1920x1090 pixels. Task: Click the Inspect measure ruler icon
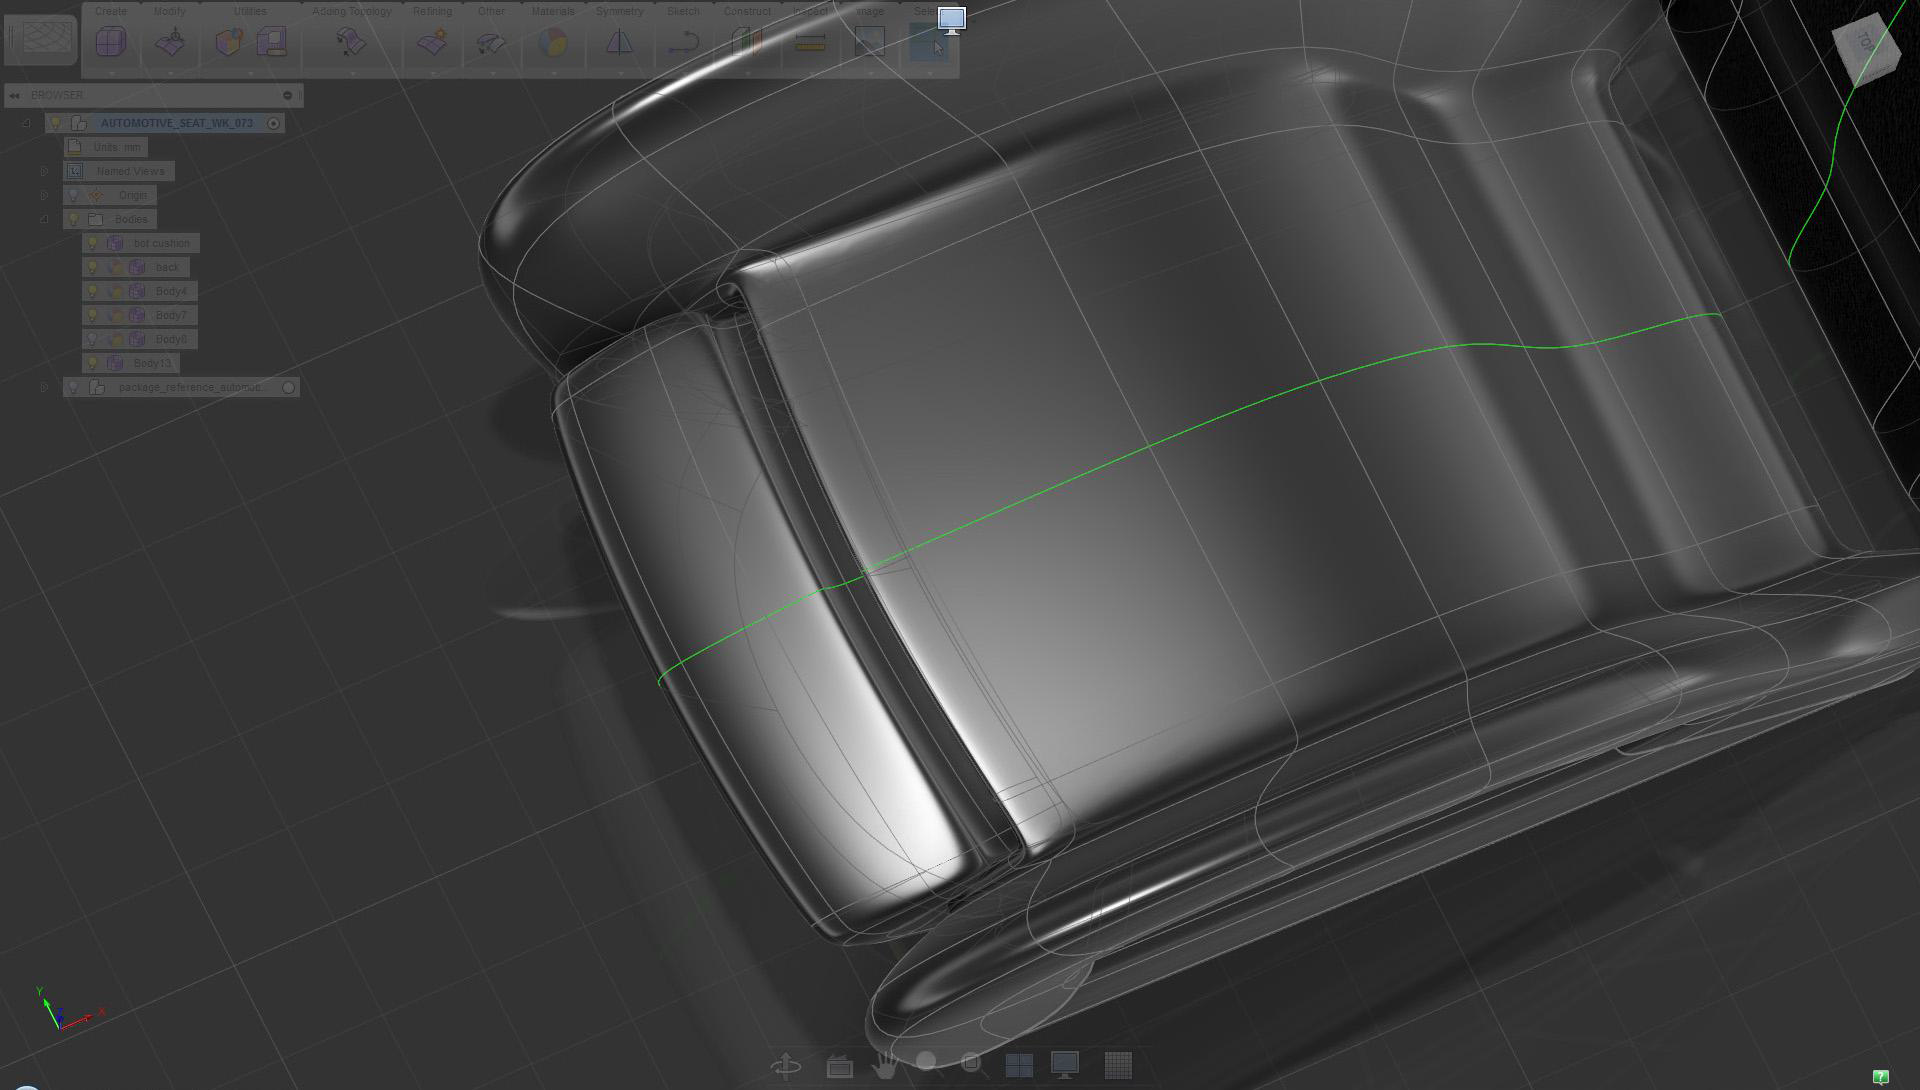pyautogui.click(x=810, y=42)
